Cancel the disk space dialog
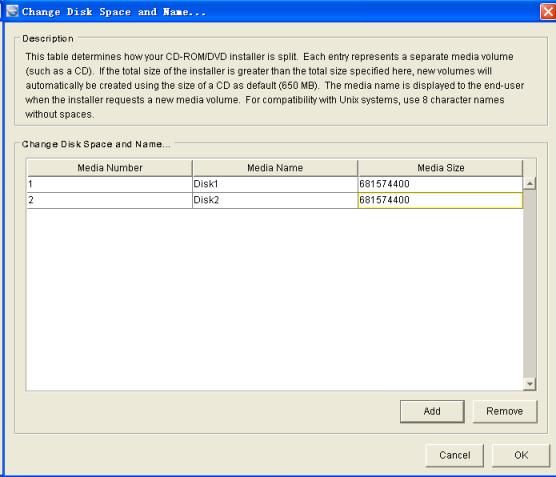556x477 pixels. tap(454, 455)
